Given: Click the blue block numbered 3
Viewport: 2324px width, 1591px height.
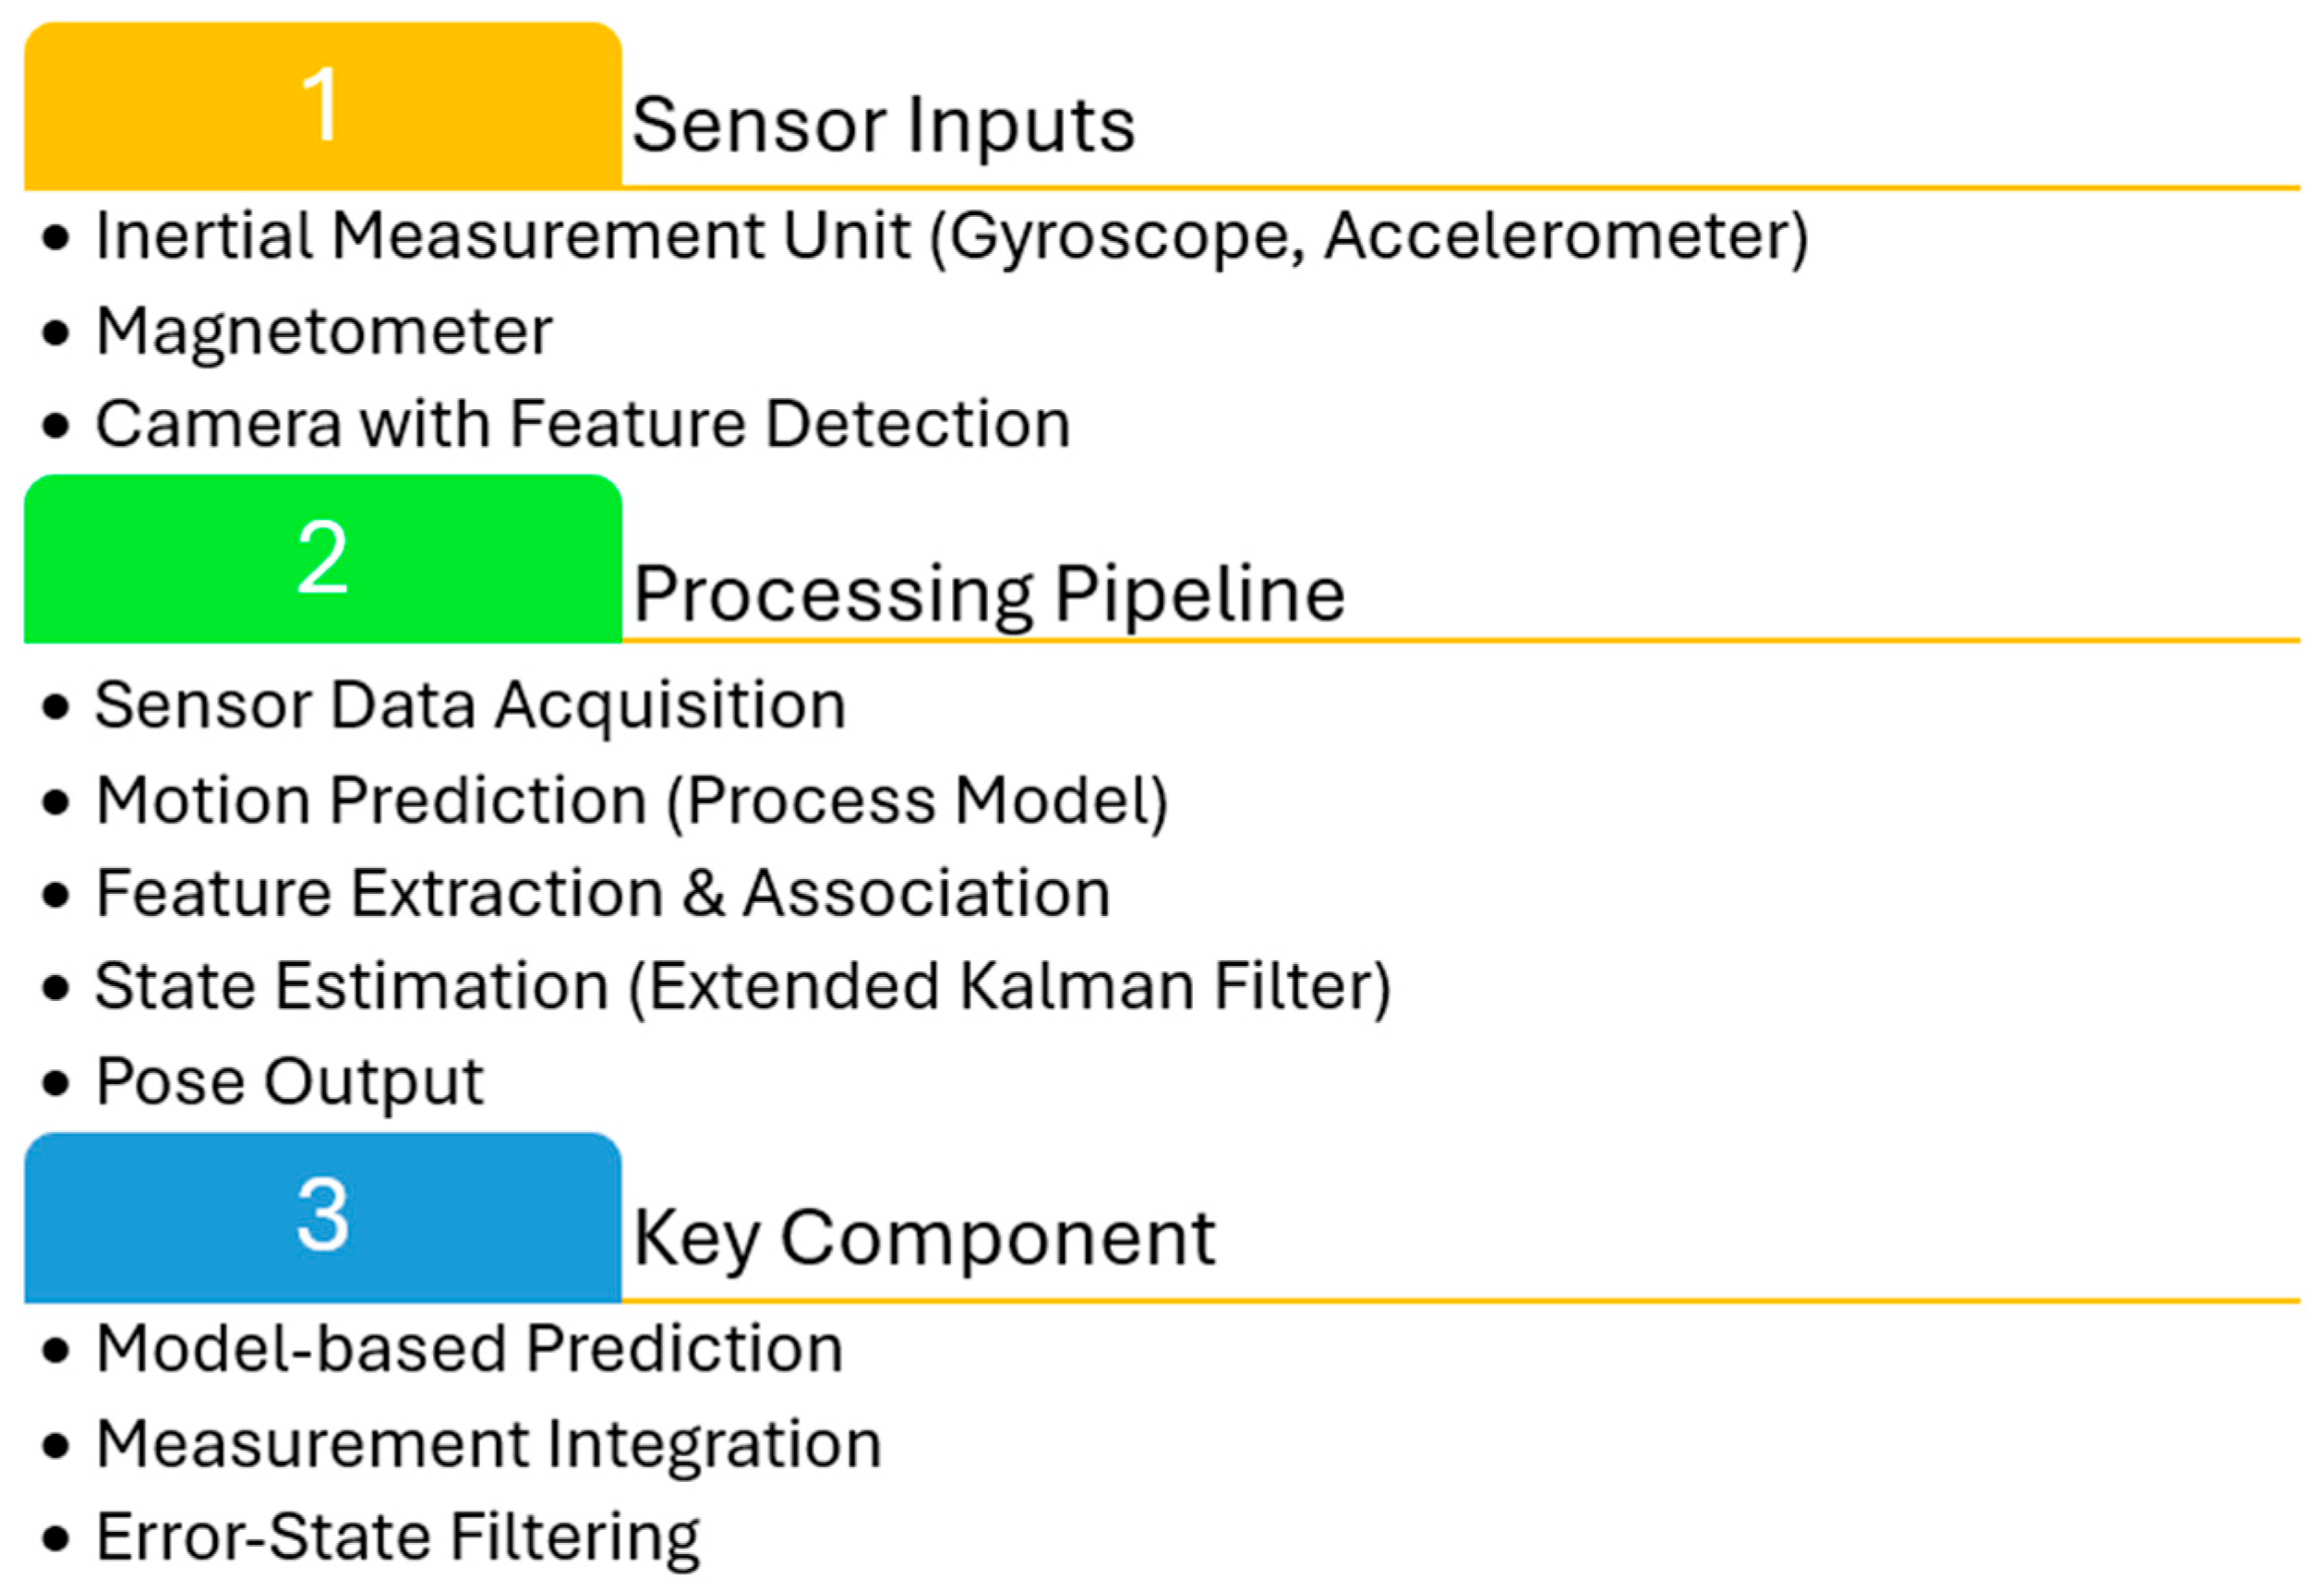Looking at the screenshot, I should 322,1216.
